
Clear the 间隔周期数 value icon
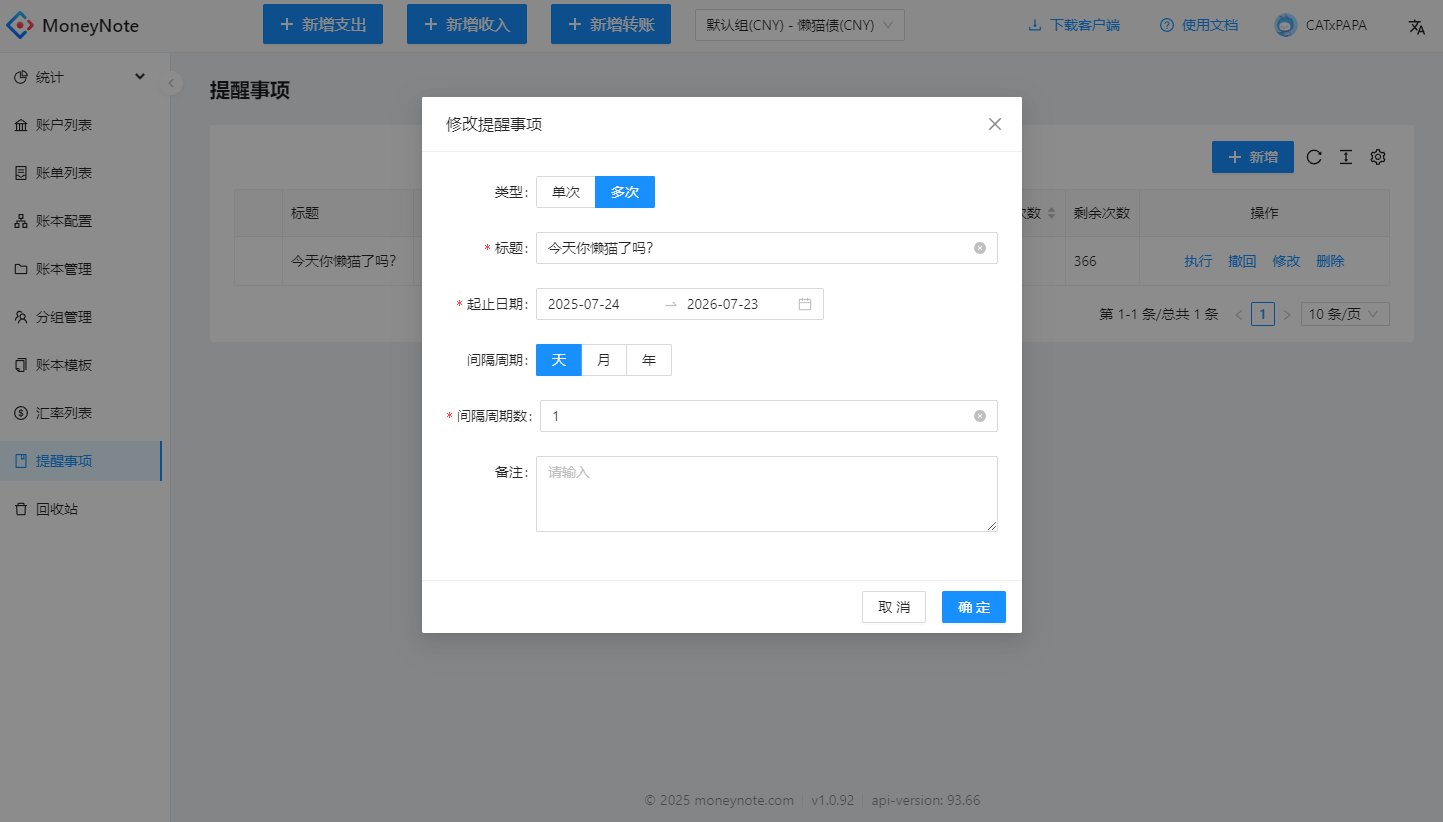[x=980, y=416]
